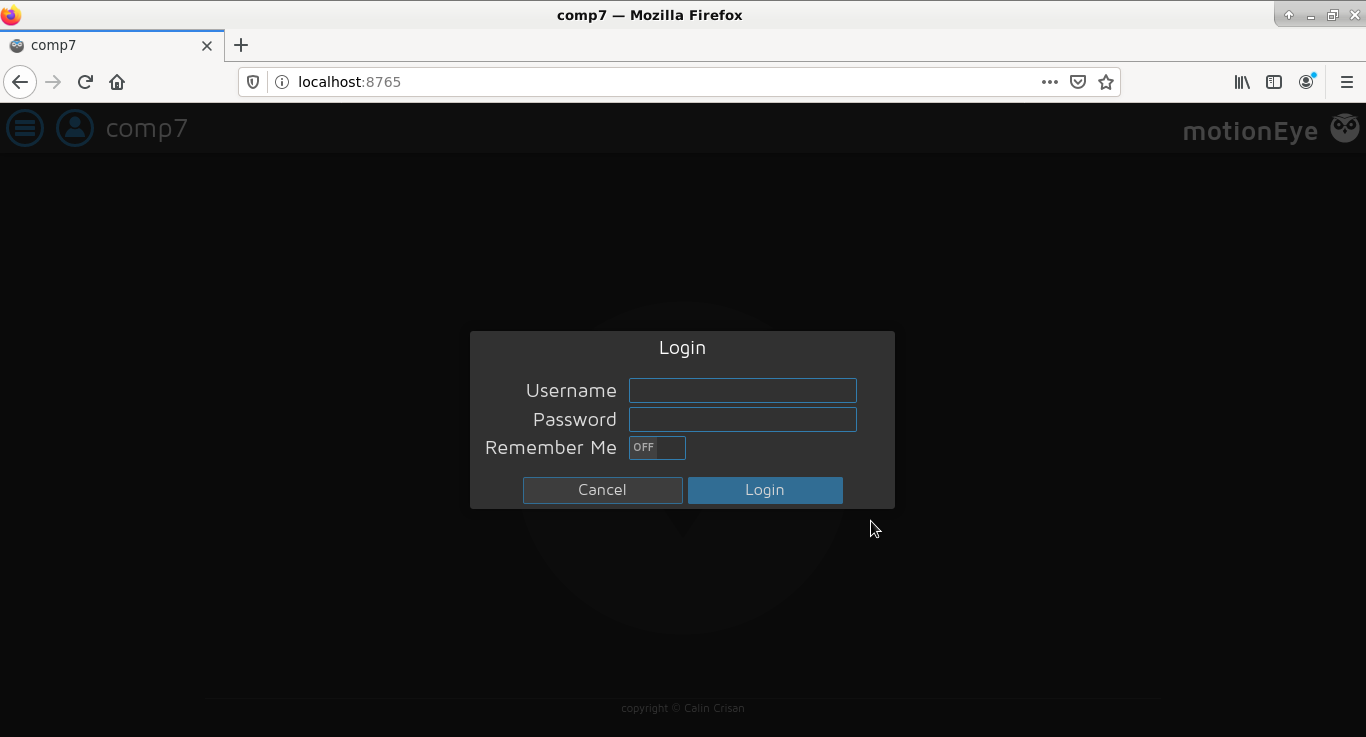Click the motionEye title text
Screen dimensions: 1366x737
click(x=1250, y=130)
